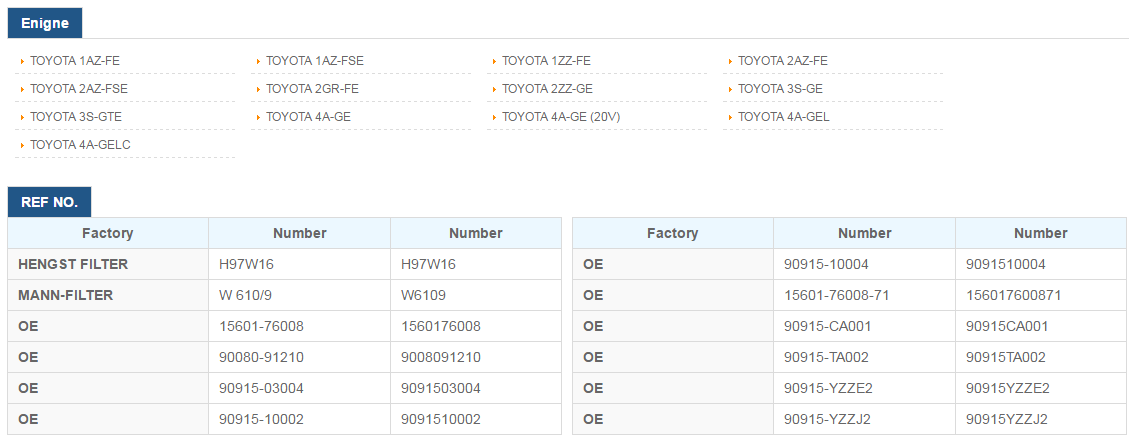The width and height of the screenshot is (1139, 444).
Task: Open the TOYOTA 1AZ-FE engine link
Action: [x=75, y=61]
